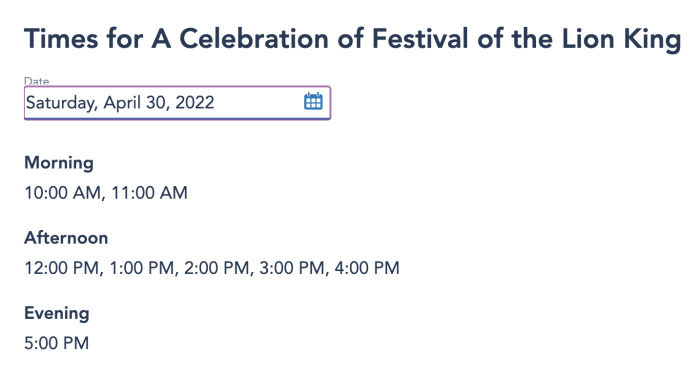Choose the 1:00 PM showtime

[142, 268]
